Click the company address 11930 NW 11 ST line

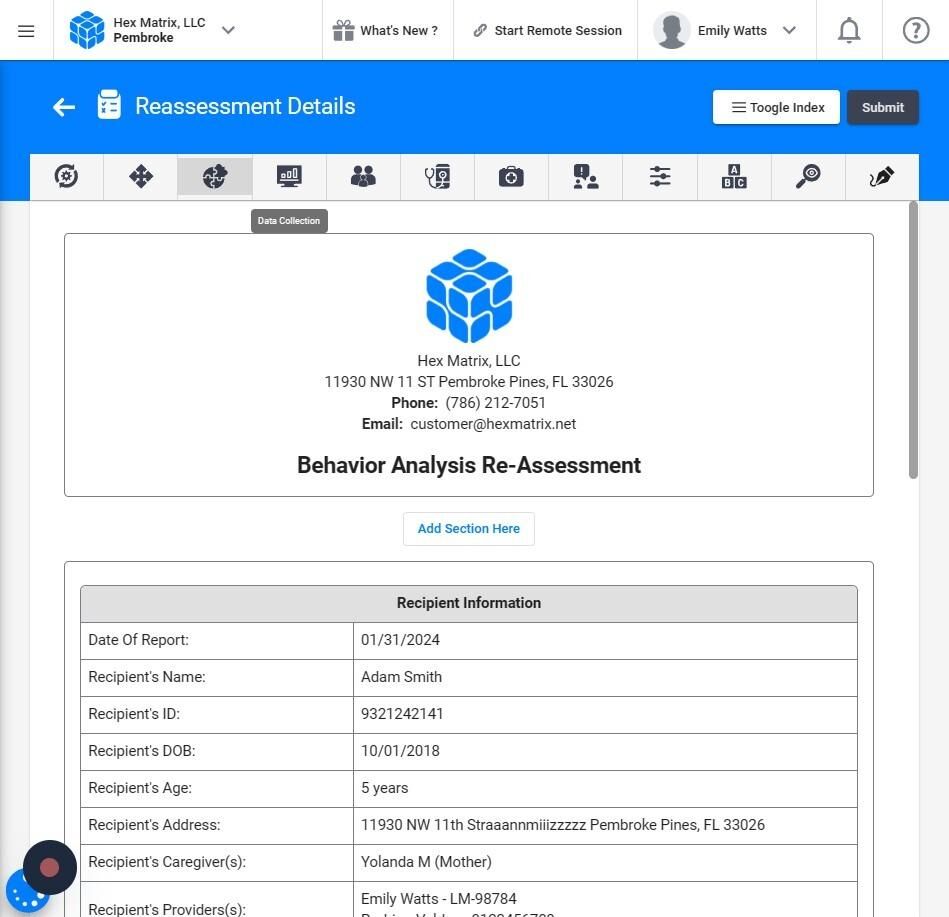point(468,381)
